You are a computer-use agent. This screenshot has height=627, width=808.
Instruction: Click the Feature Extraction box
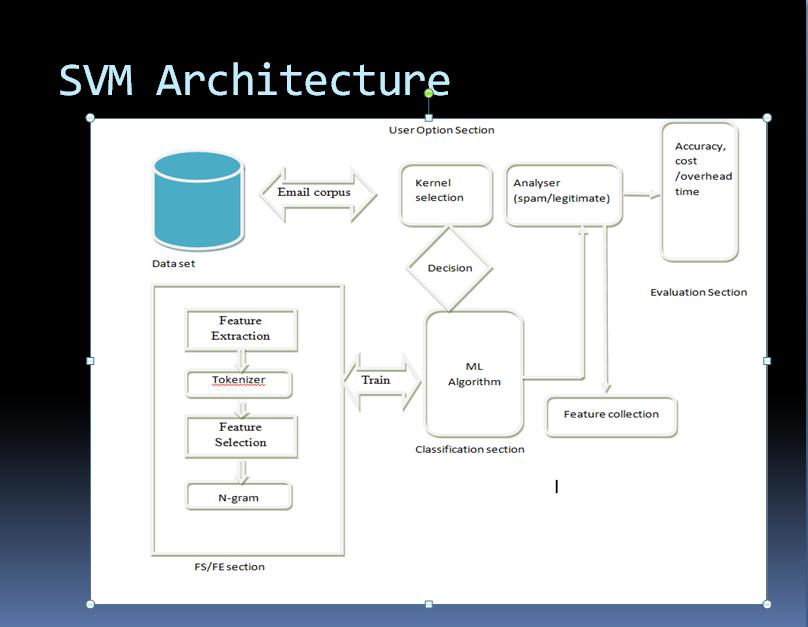point(241,329)
